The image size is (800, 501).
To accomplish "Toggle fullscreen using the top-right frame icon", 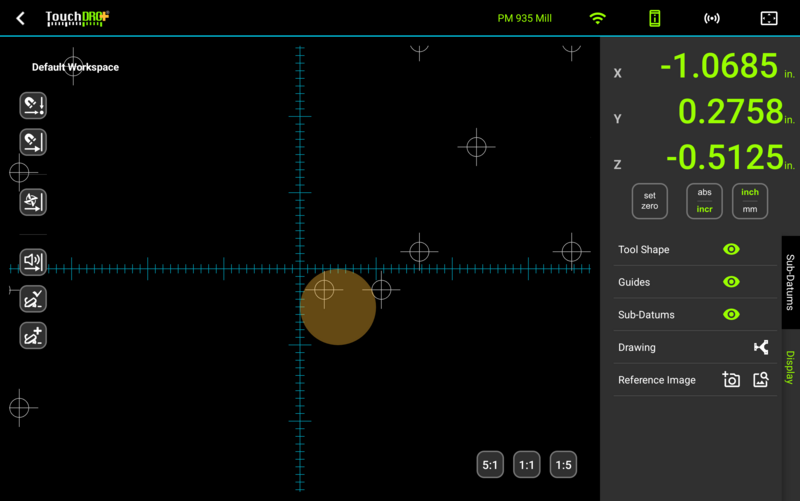I will point(769,18).
